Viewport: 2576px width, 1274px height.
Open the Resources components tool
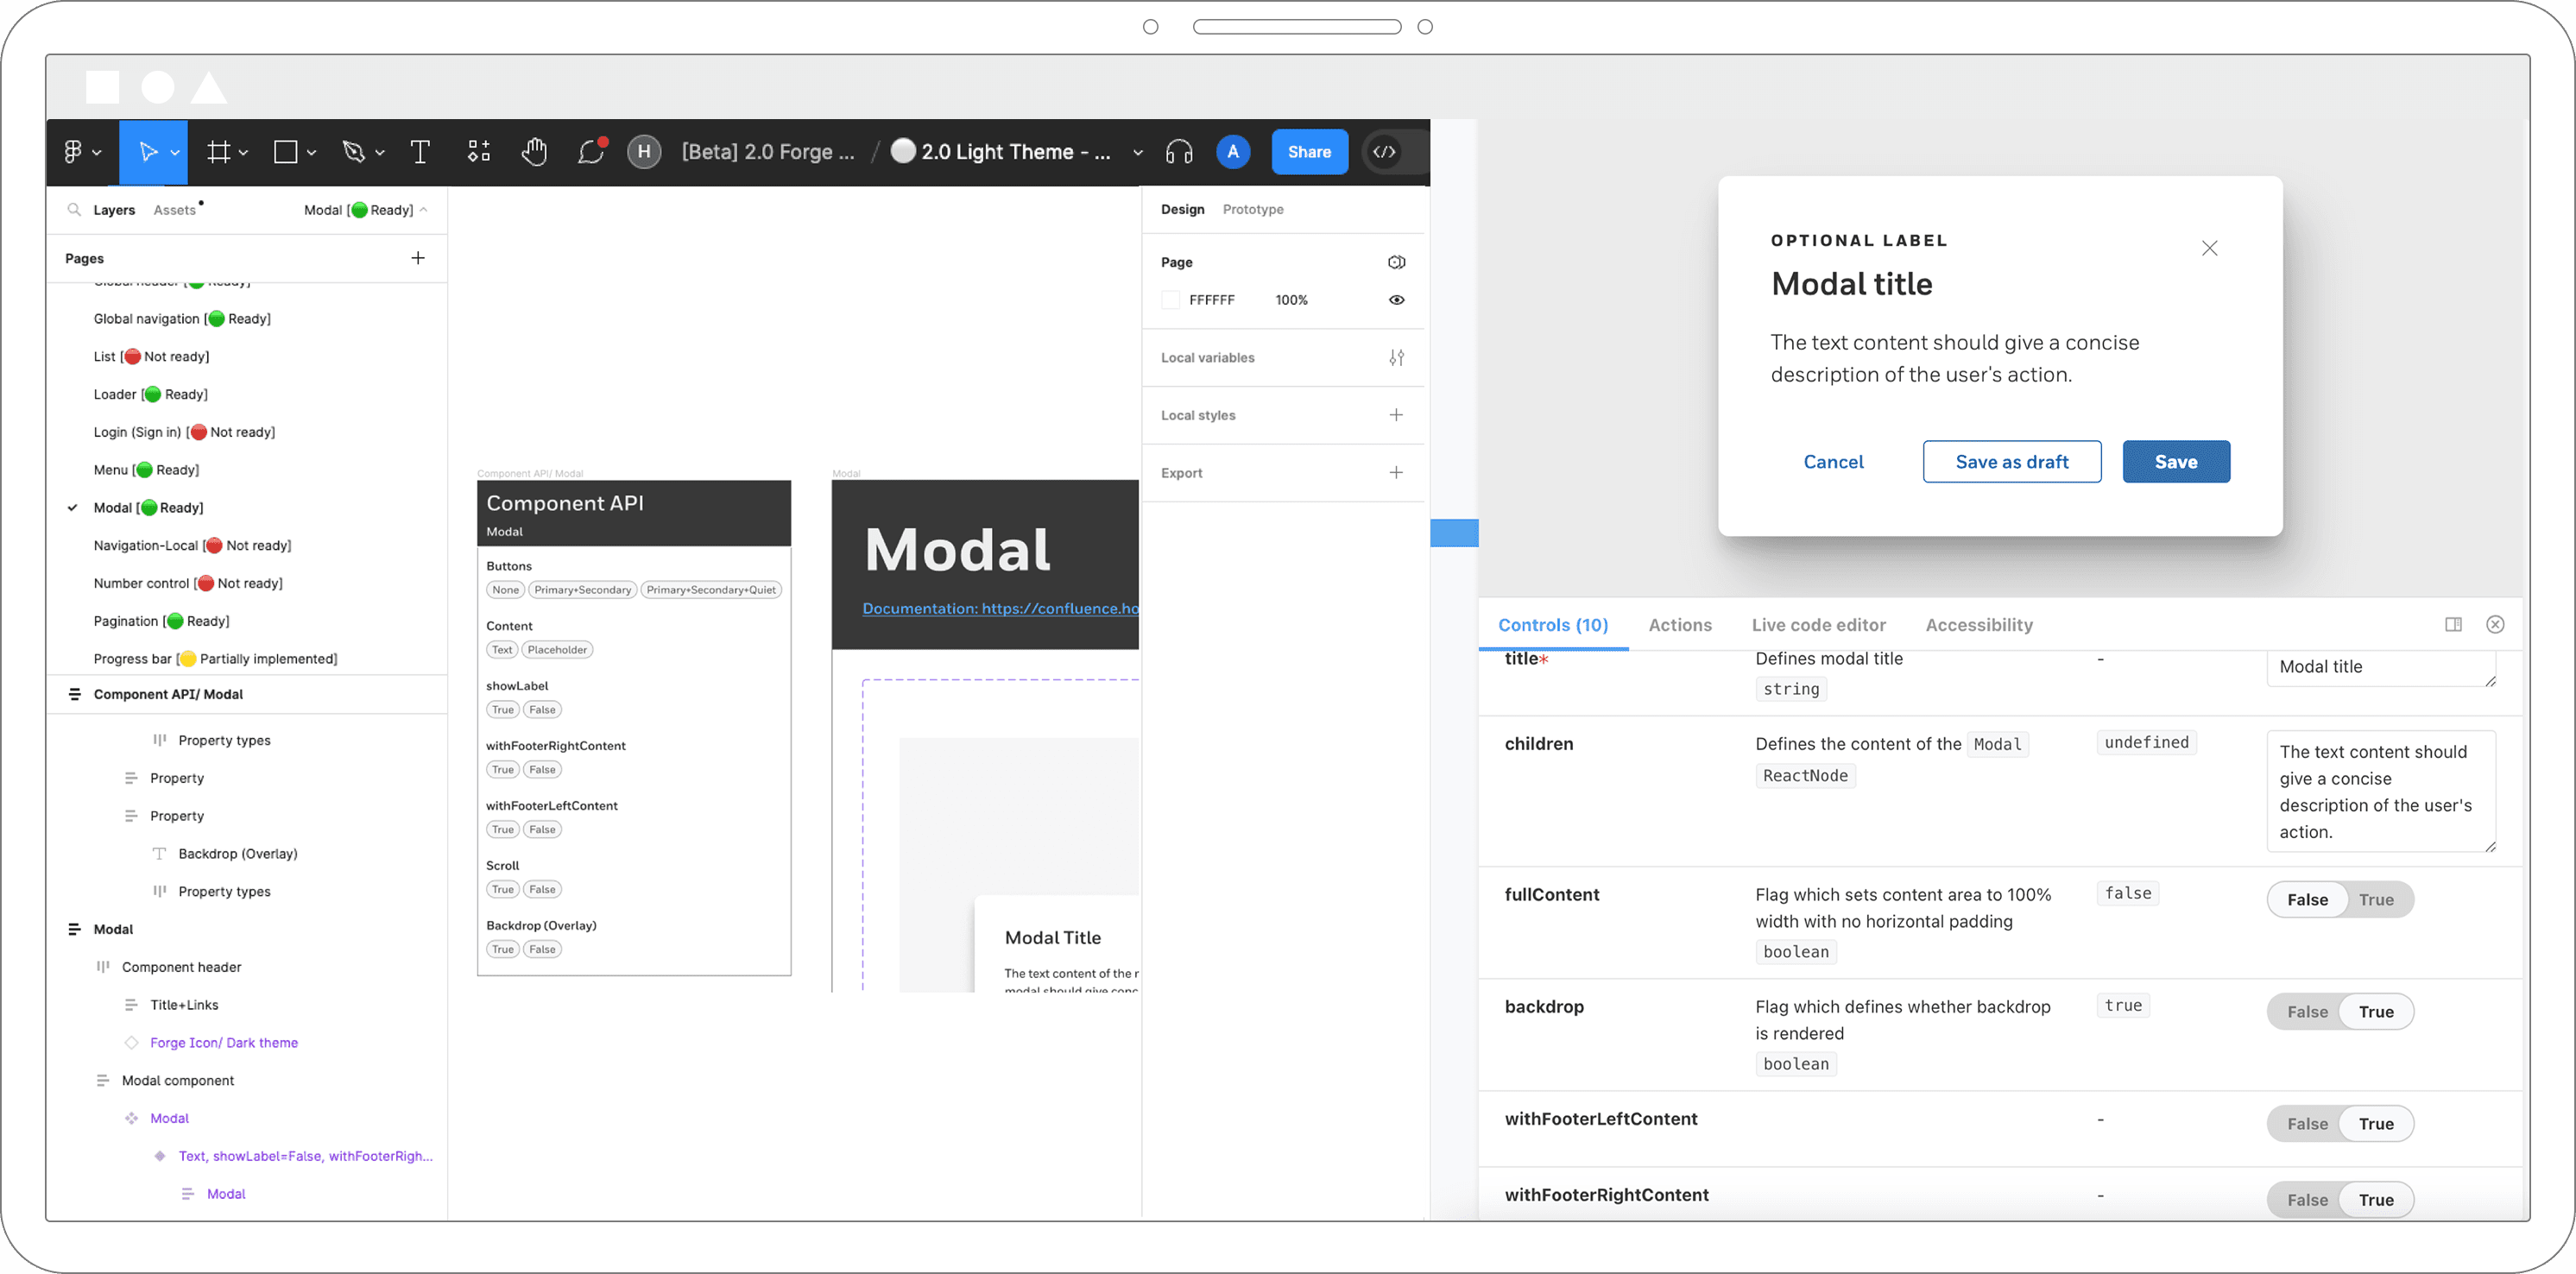pos(479,152)
